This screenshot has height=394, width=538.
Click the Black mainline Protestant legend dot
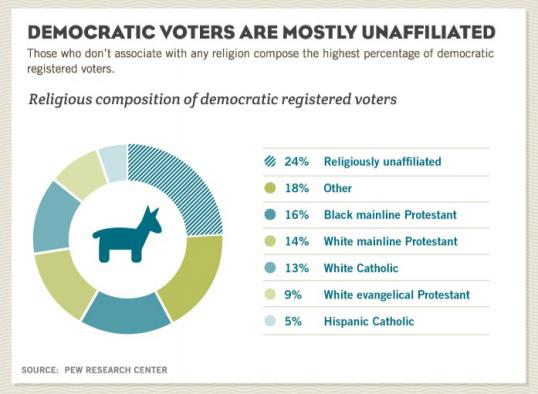tap(270, 215)
